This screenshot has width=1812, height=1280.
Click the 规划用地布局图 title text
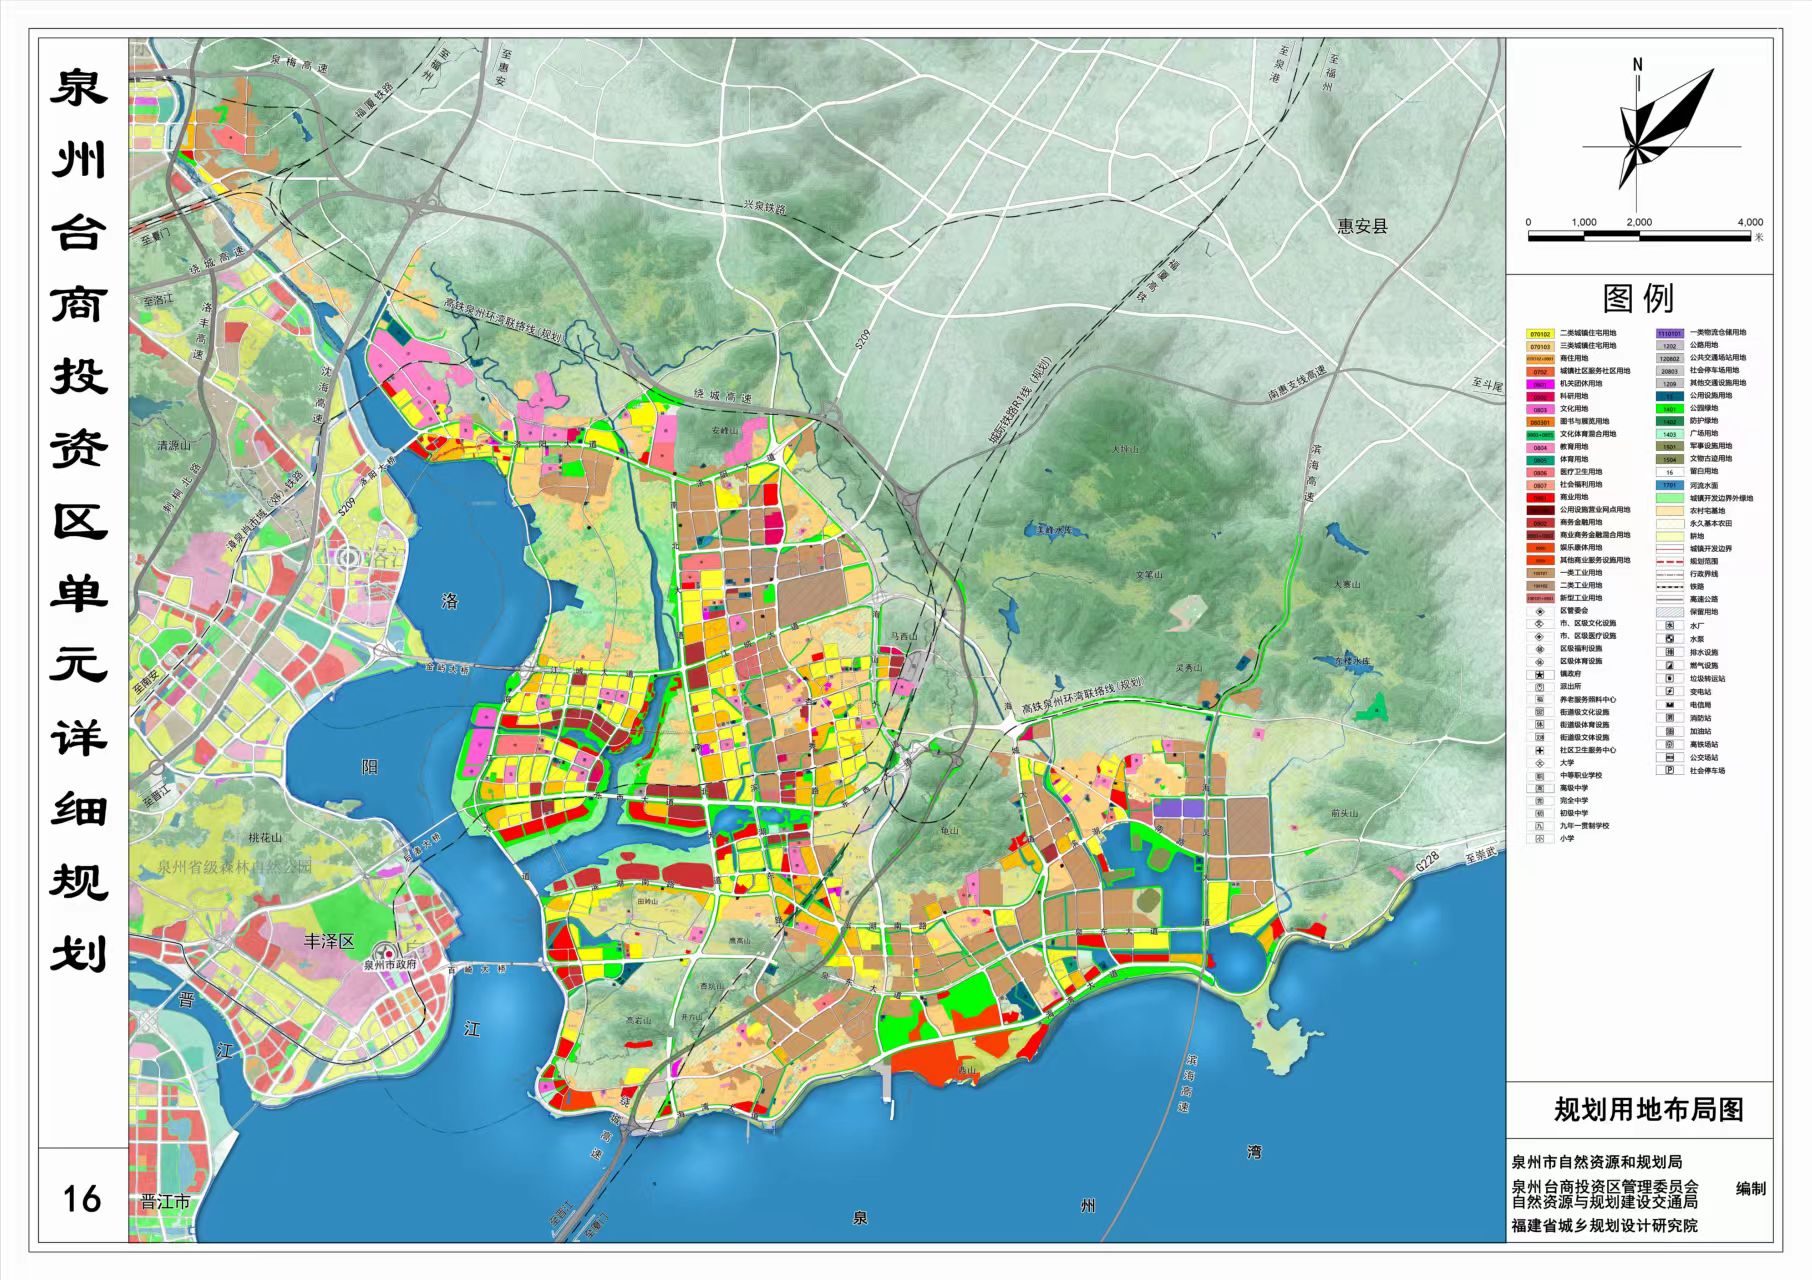[x=1648, y=1110]
